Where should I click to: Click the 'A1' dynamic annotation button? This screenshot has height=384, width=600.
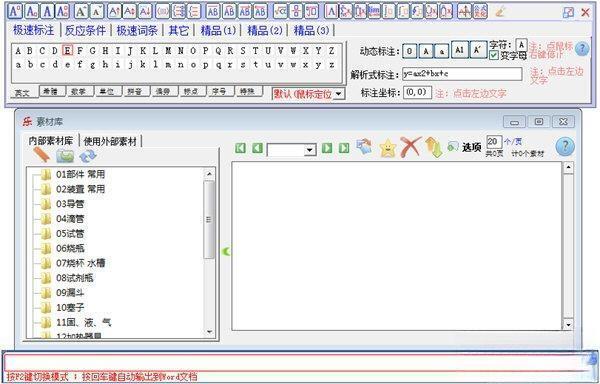[x=460, y=50]
